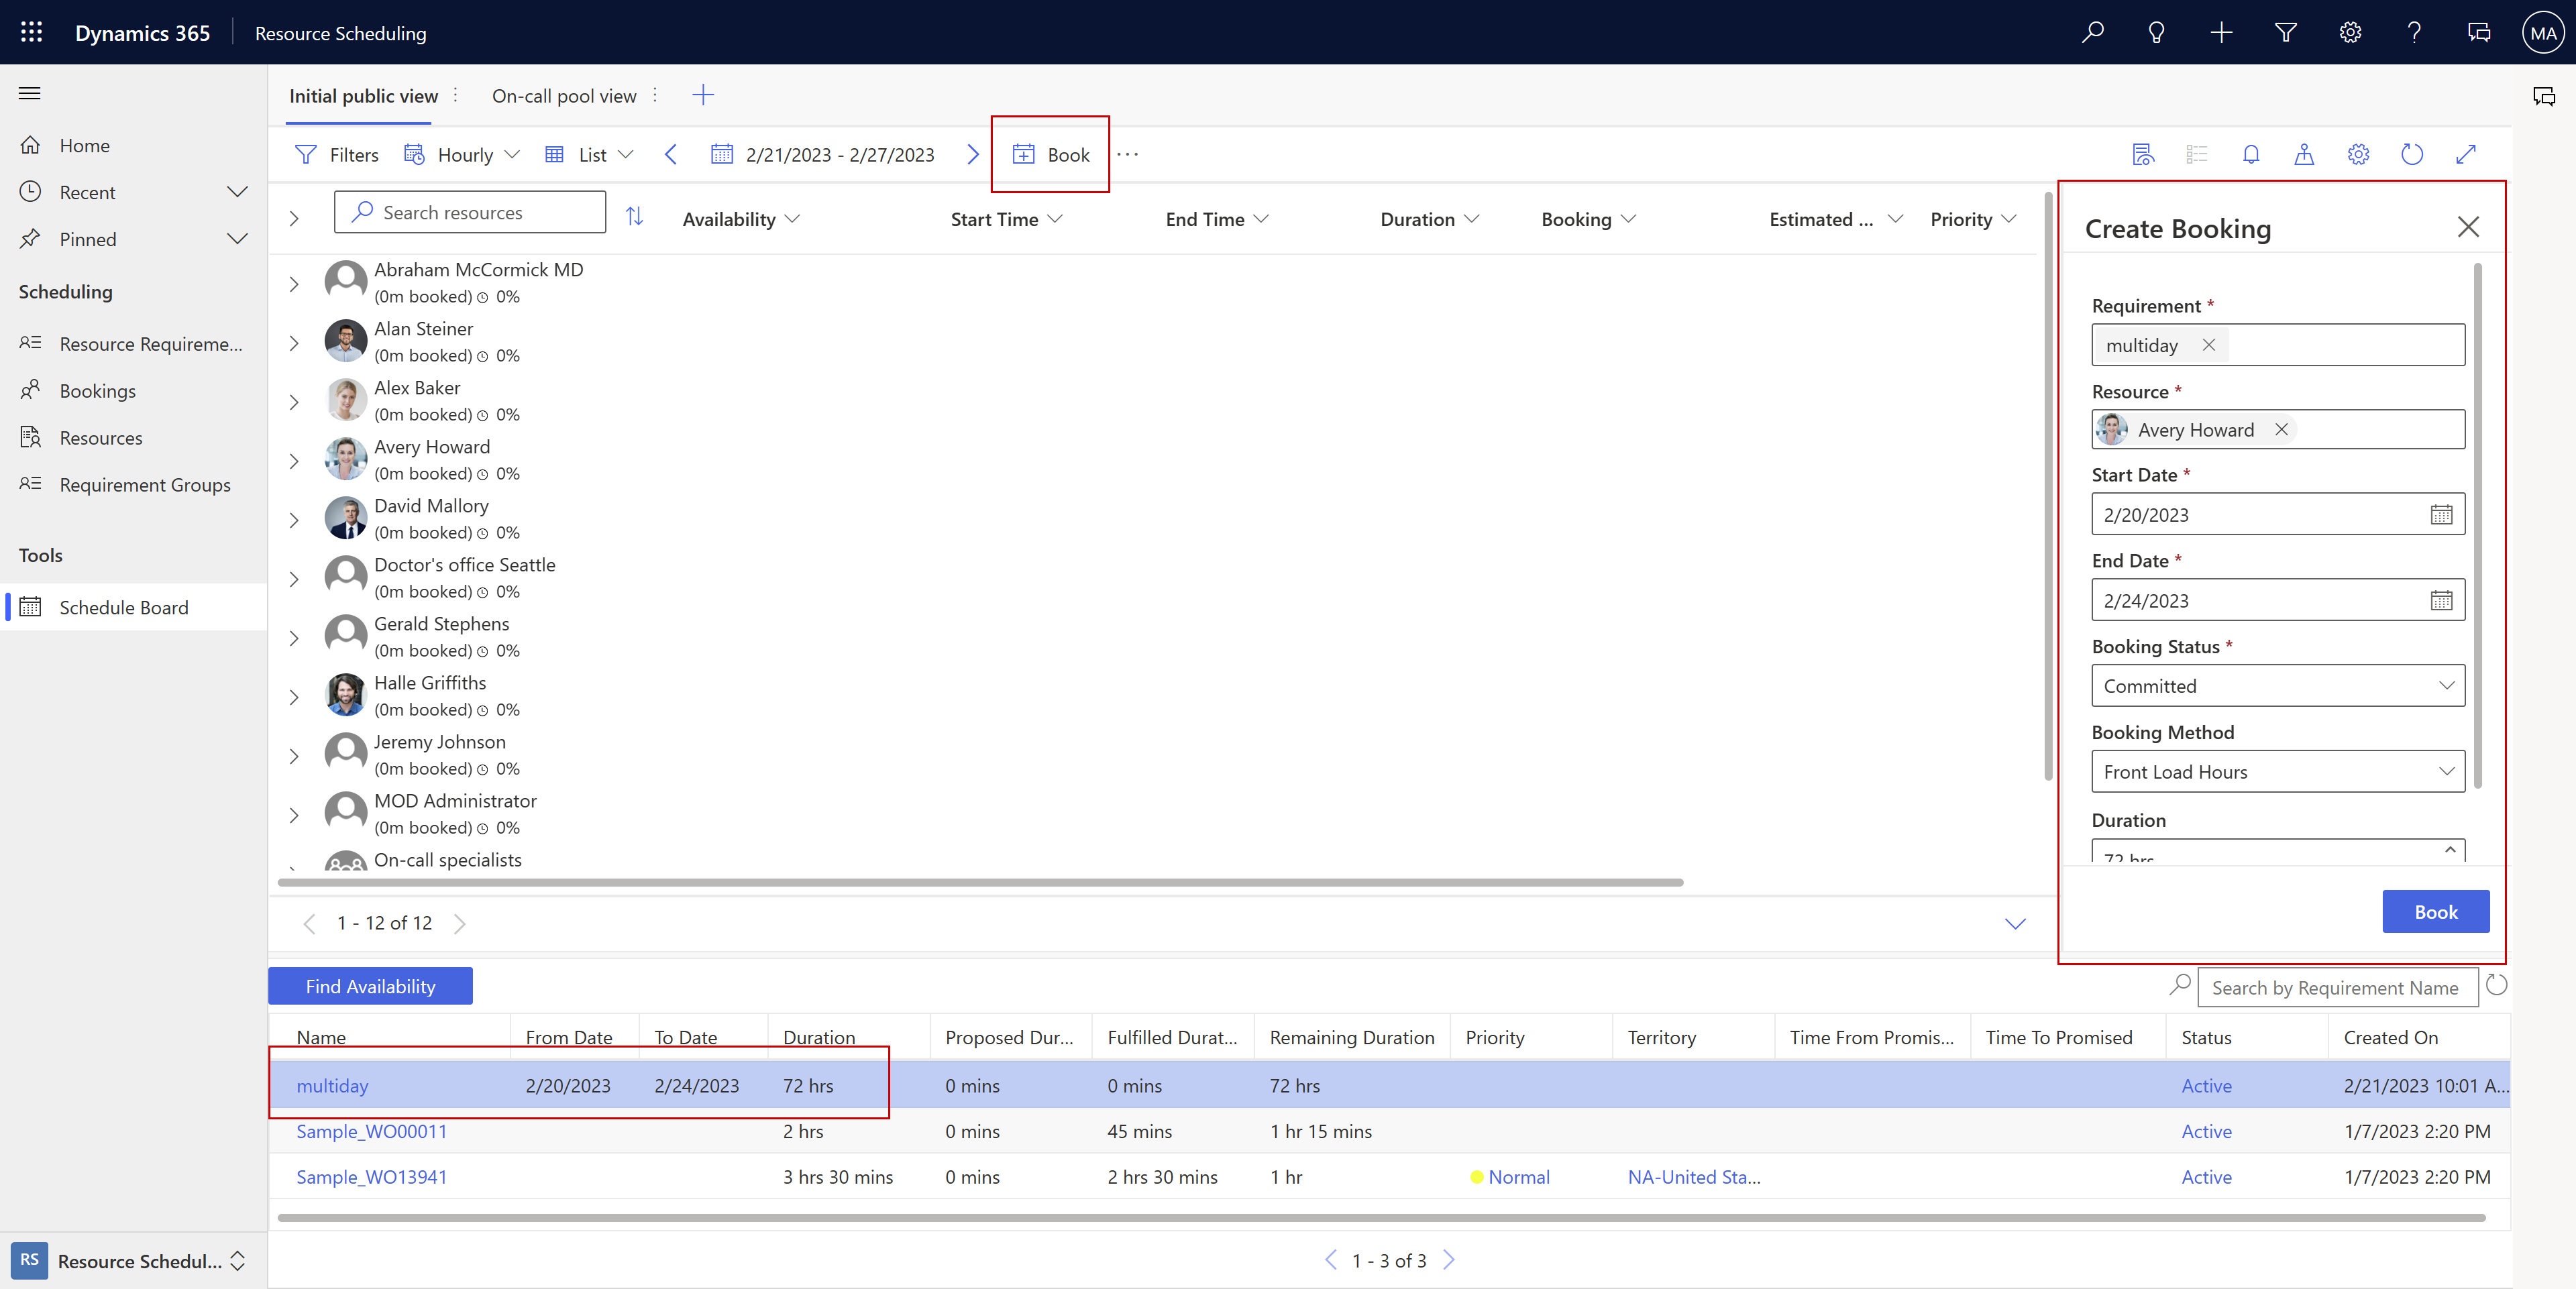Click the schedule board list view icon
Screen dimensions: 2576x1289
[x=2193, y=153]
